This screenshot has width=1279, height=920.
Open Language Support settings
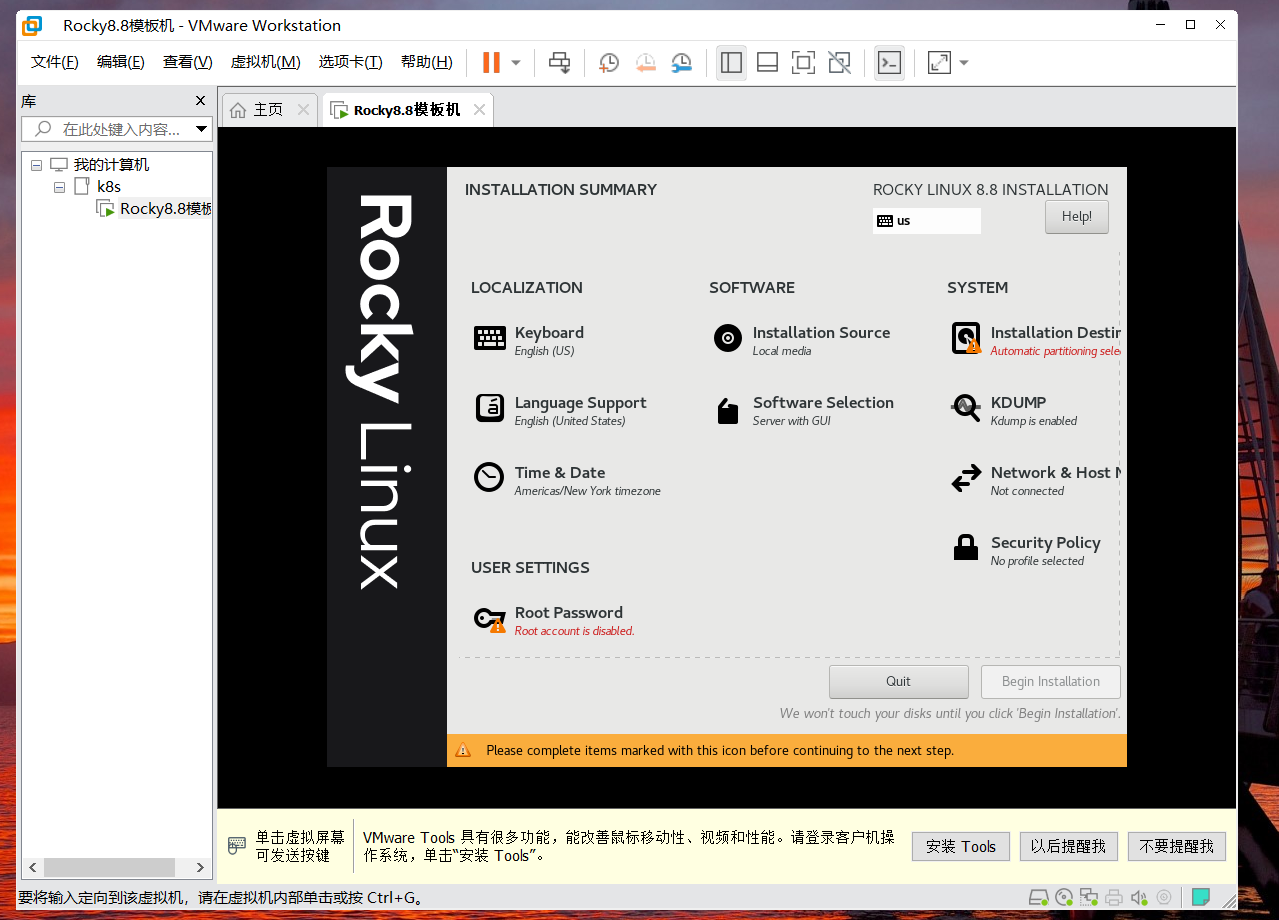[561, 410]
